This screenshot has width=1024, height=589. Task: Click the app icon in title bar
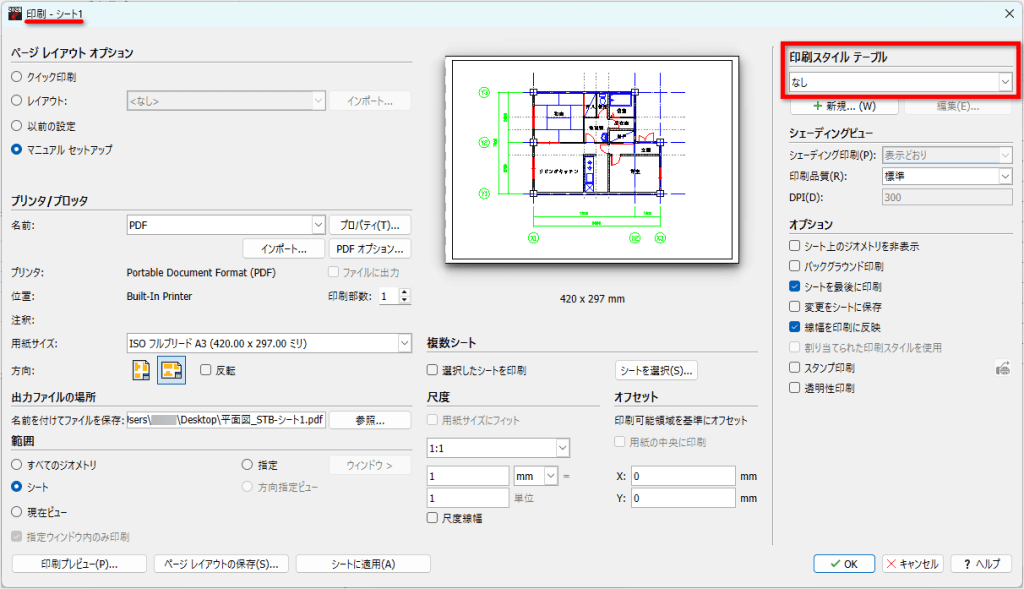[14, 13]
